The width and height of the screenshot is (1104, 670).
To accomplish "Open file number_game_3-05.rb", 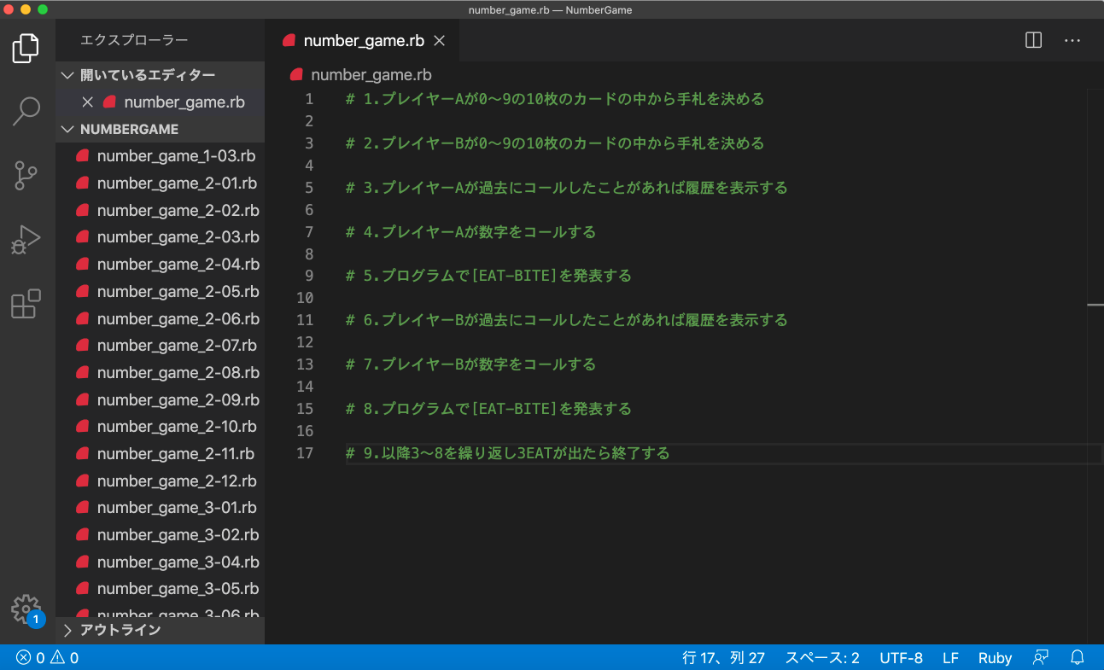I will 160,588.
